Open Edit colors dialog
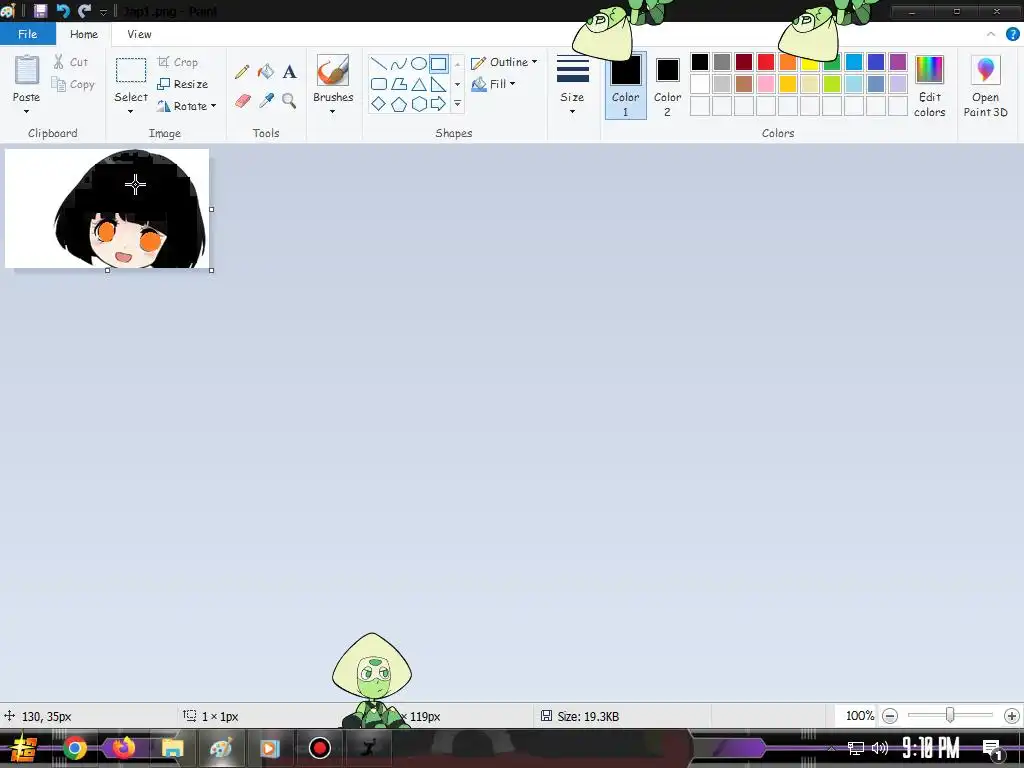The height and width of the screenshot is (768, 1024). [x=929, y=86]
